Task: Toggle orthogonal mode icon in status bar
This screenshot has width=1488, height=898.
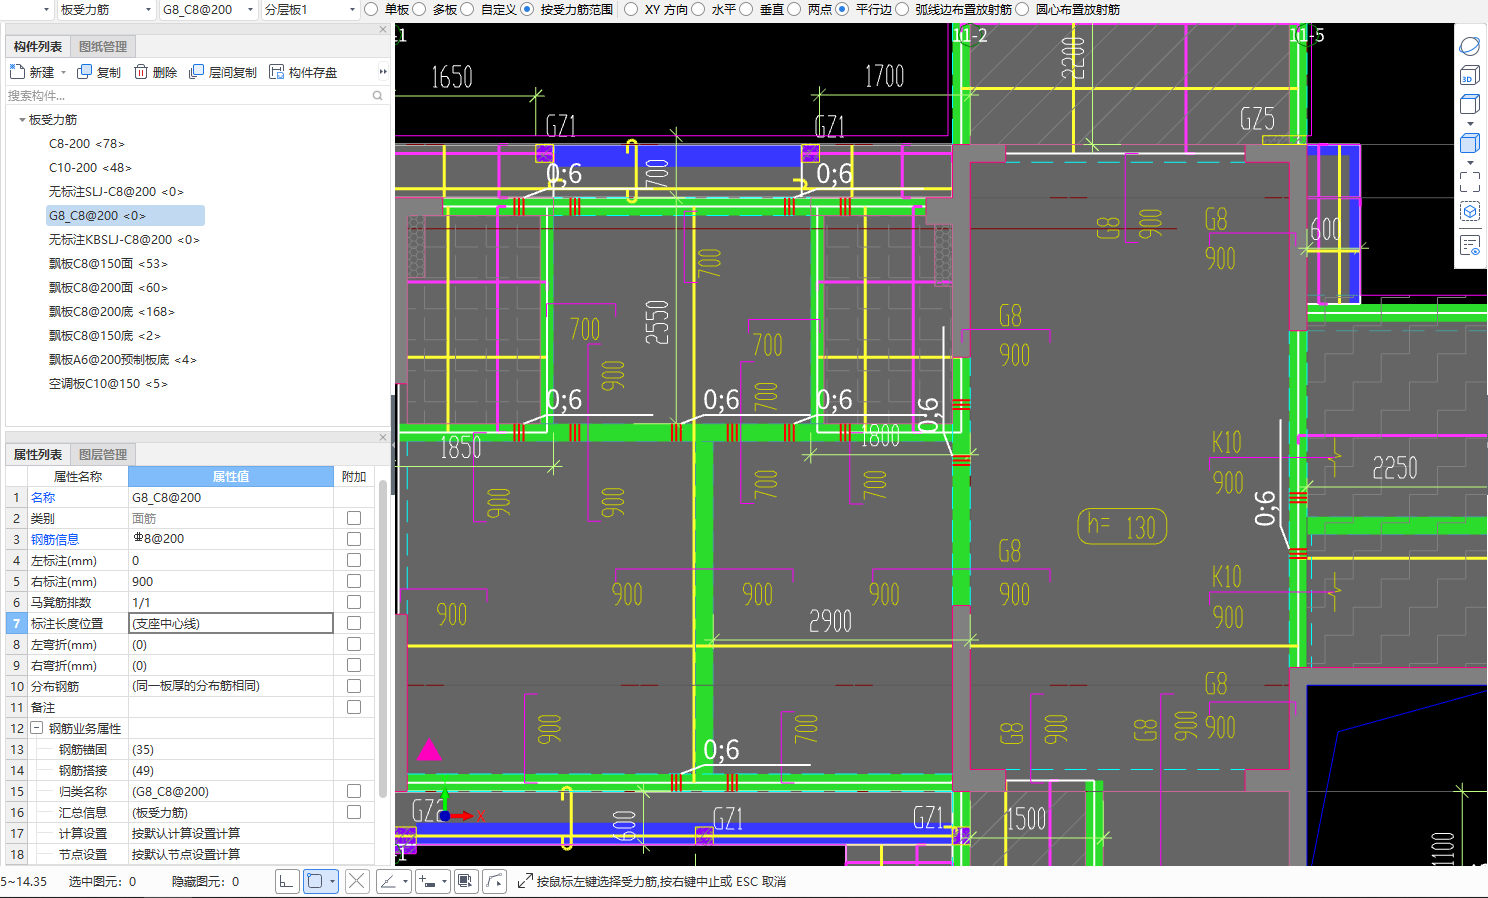Action: [287, 881]
